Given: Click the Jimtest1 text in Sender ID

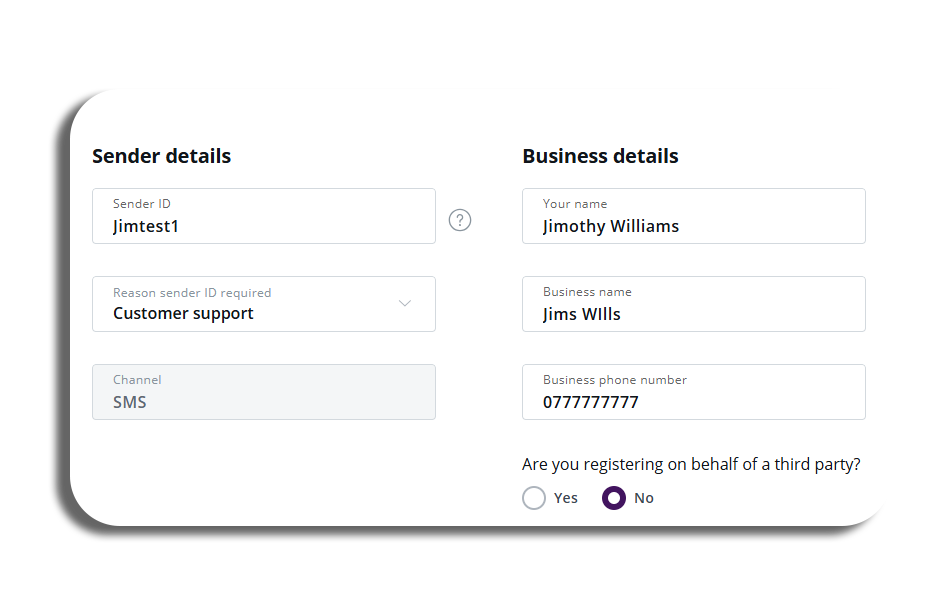Looking at the screenshot, I should pyautogui.click(x=146, y=226).
